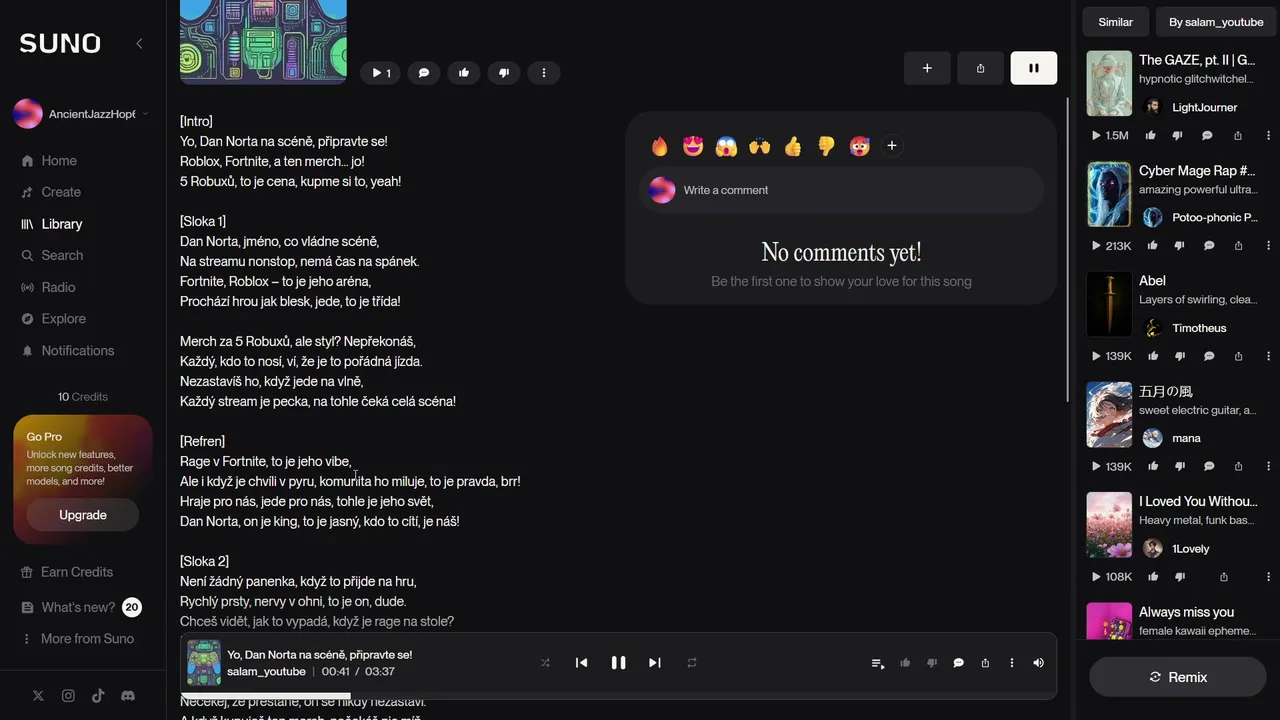Seek on the player progress bar
1280x720 pixels.
[x=618, y=695]
